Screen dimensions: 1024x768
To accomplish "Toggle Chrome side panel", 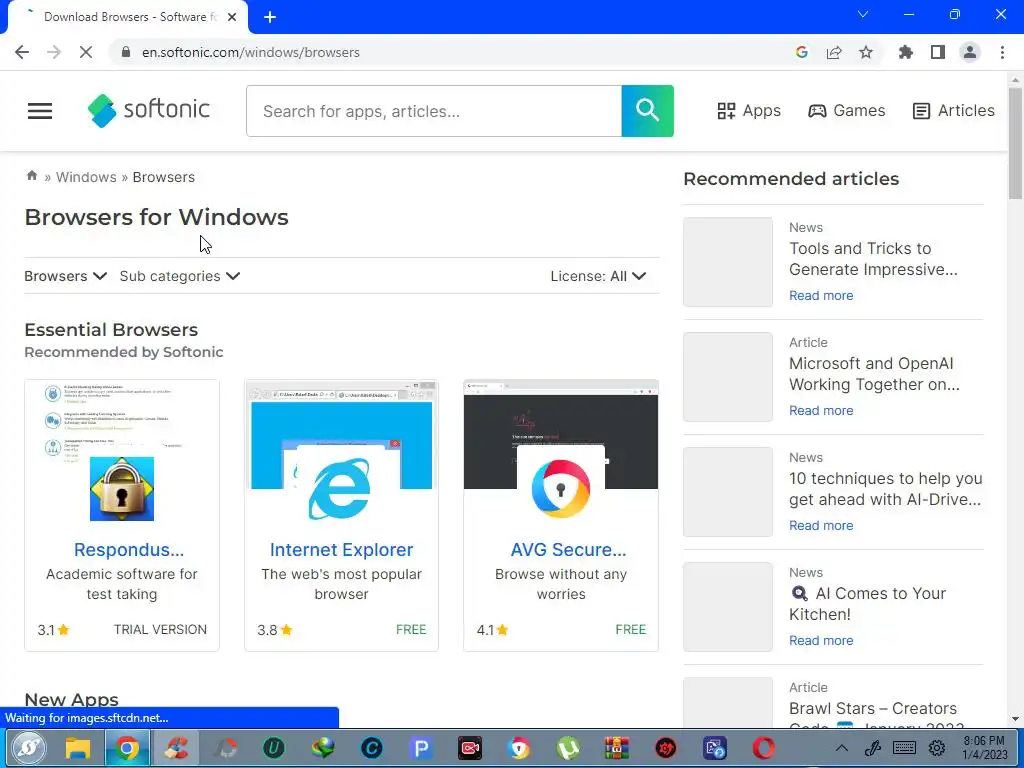I will click(938, 52).
